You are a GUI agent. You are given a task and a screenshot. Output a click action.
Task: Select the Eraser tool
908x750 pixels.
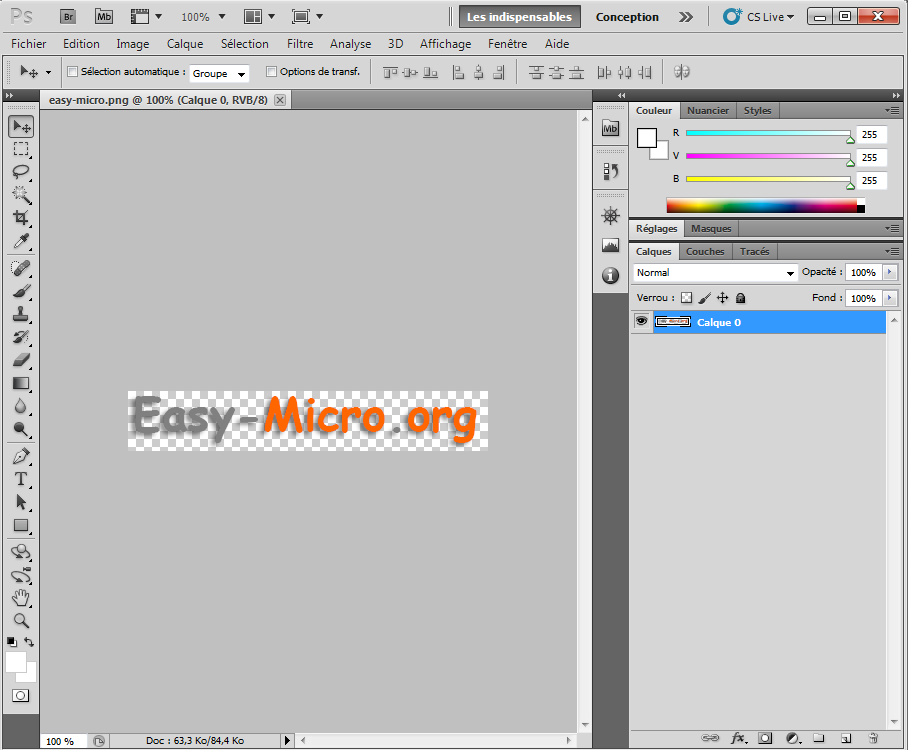click(x=21, y=360)
